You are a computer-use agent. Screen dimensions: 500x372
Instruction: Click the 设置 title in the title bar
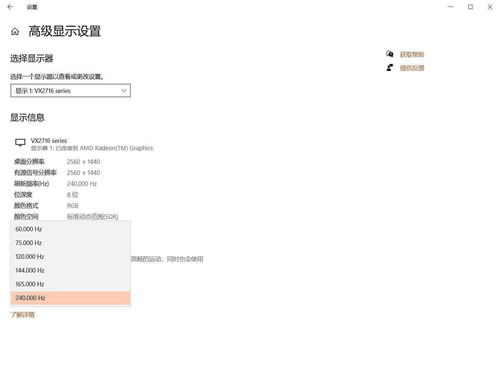pyautogui.click(x=32, y=7)
